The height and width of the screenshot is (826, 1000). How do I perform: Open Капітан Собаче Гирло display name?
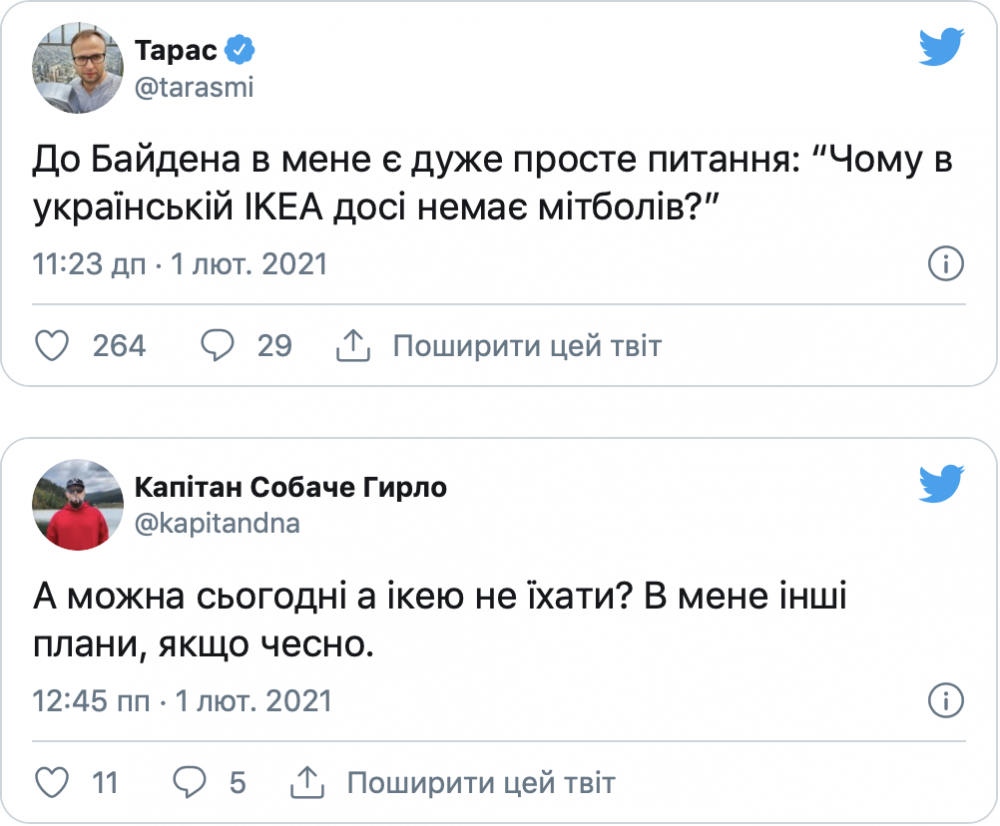click(290, 487)
